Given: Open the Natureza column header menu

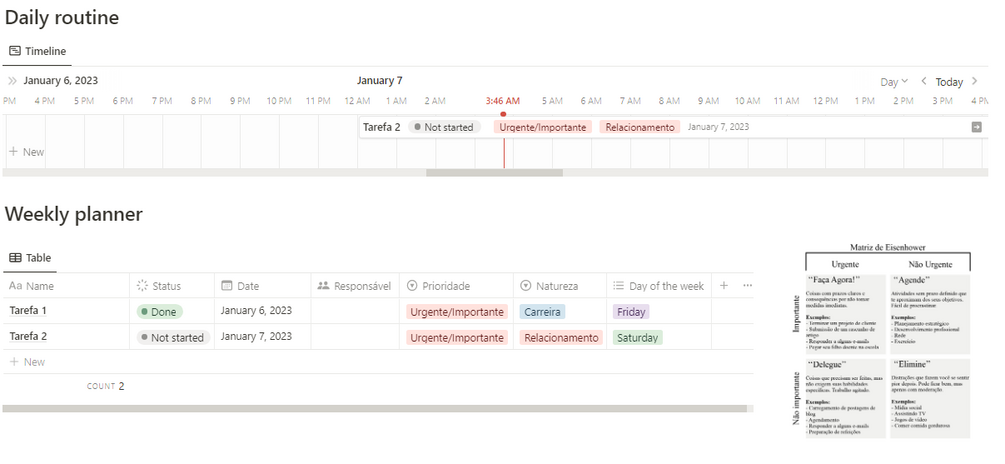Looking at the screenshot, I should (557, 286).
